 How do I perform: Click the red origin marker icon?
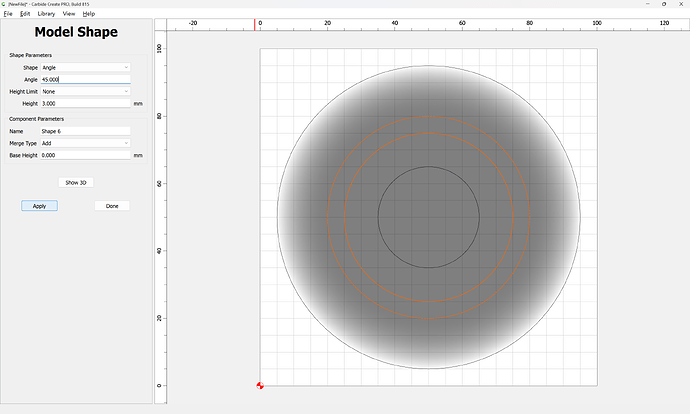tap(260, 385)
